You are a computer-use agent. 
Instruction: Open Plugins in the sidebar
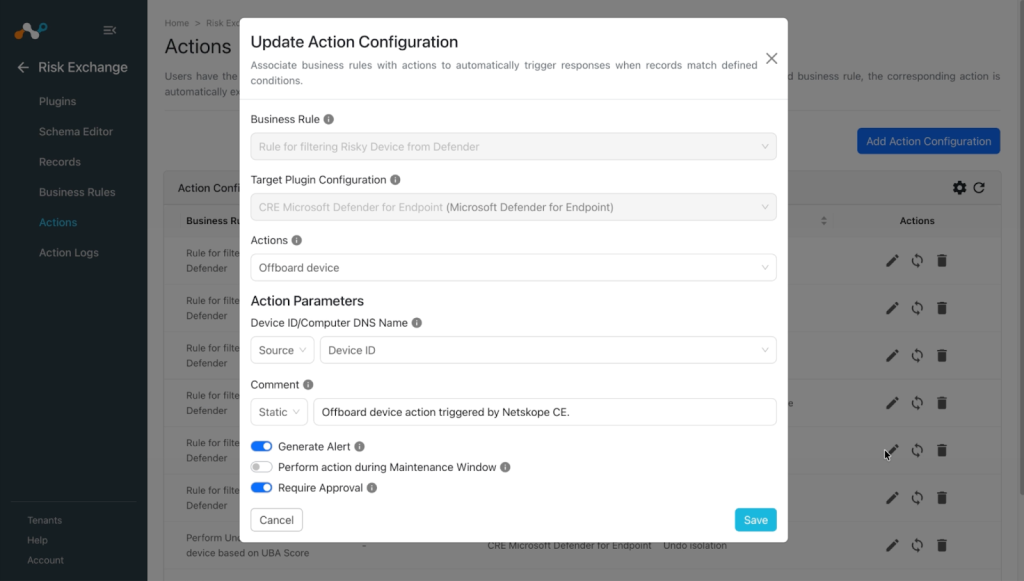click(x=57, y=101)
